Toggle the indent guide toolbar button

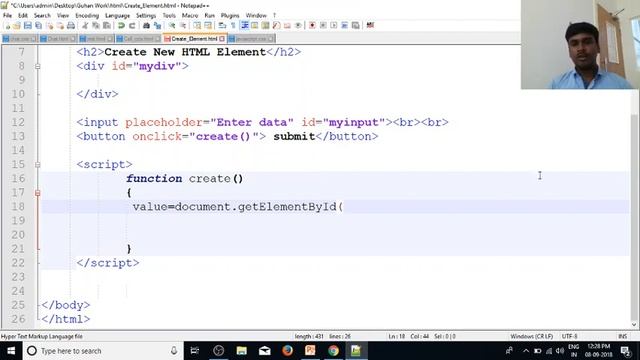[x=244, y=26]
